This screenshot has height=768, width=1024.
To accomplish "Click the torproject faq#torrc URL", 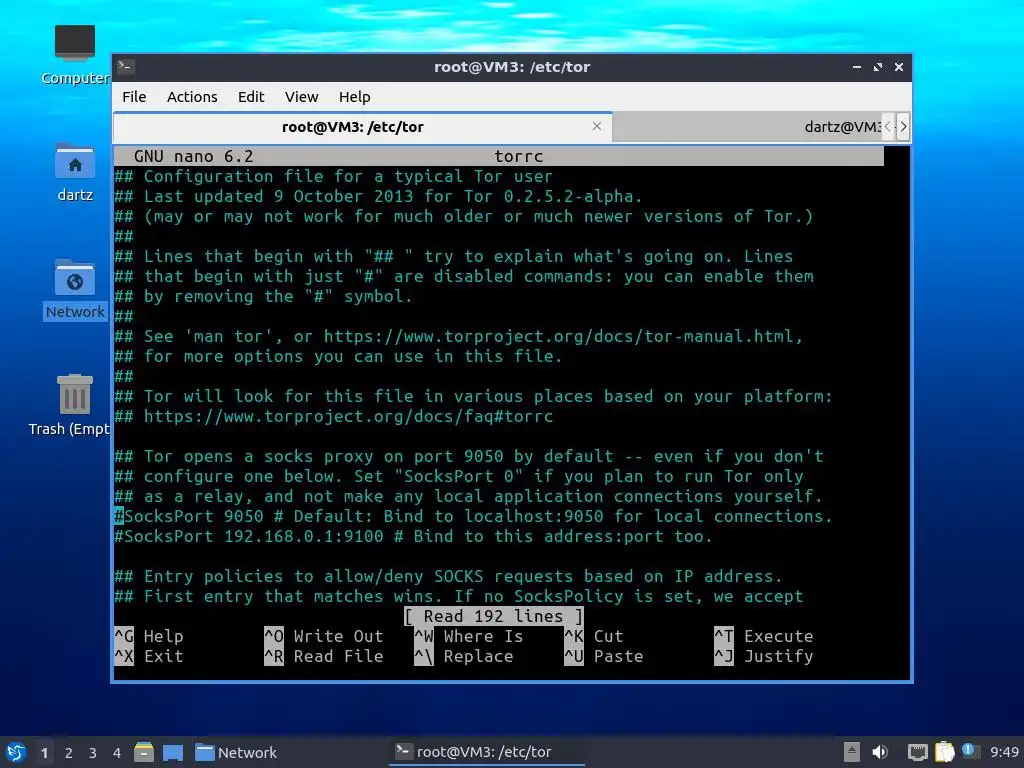I will click(348, 416).
